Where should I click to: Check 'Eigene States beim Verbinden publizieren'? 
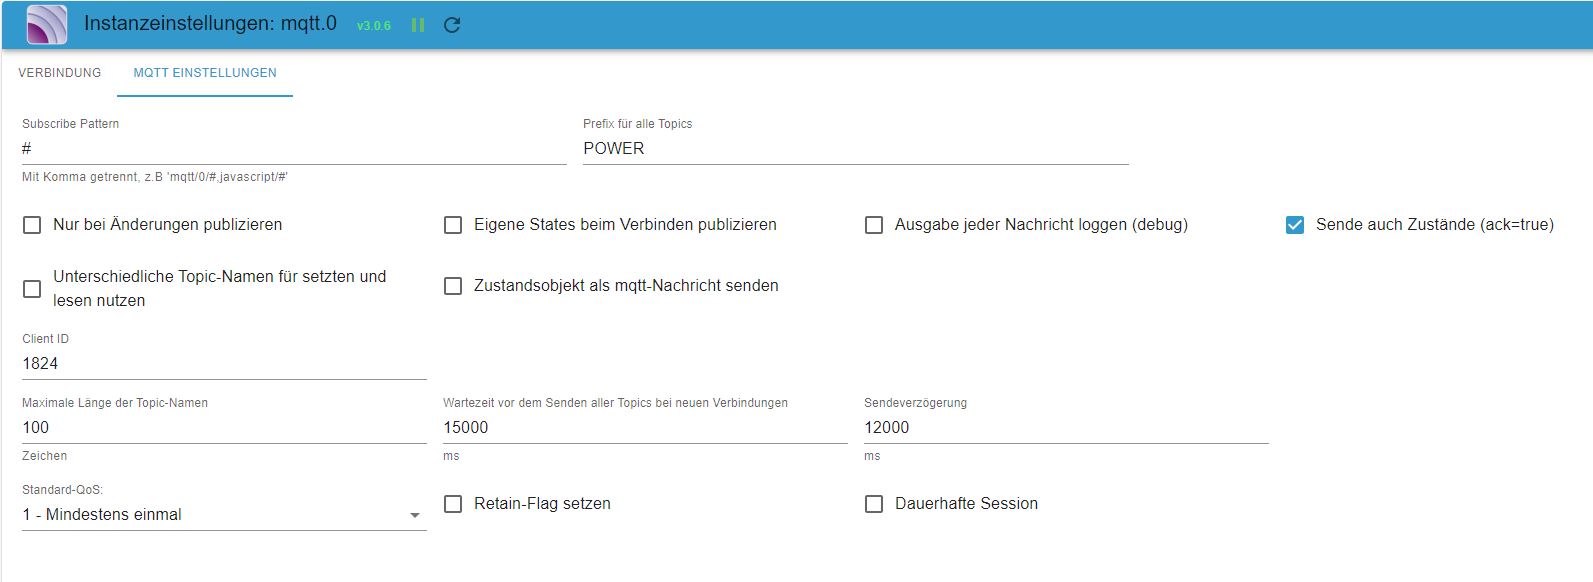coord(453,225)
